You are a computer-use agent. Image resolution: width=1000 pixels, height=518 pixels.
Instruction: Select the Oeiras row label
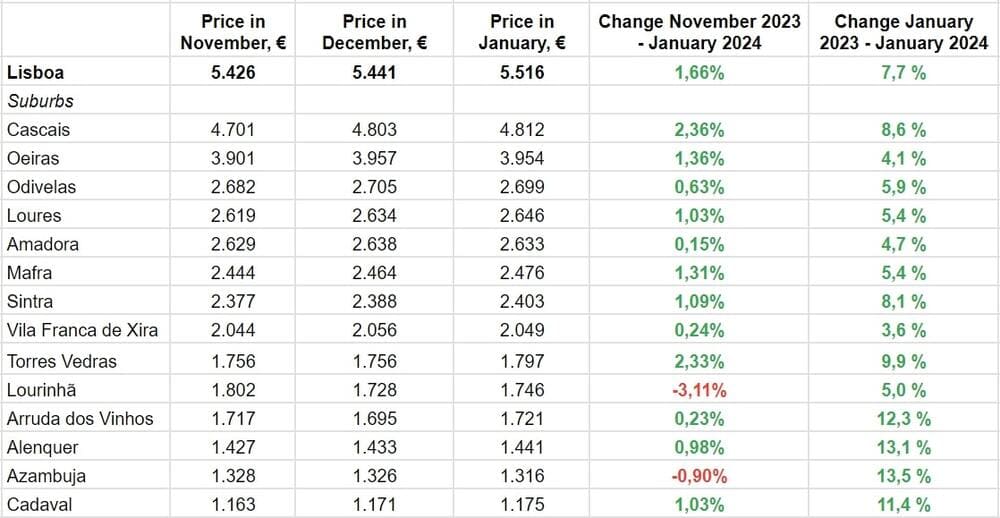[33, 158]
